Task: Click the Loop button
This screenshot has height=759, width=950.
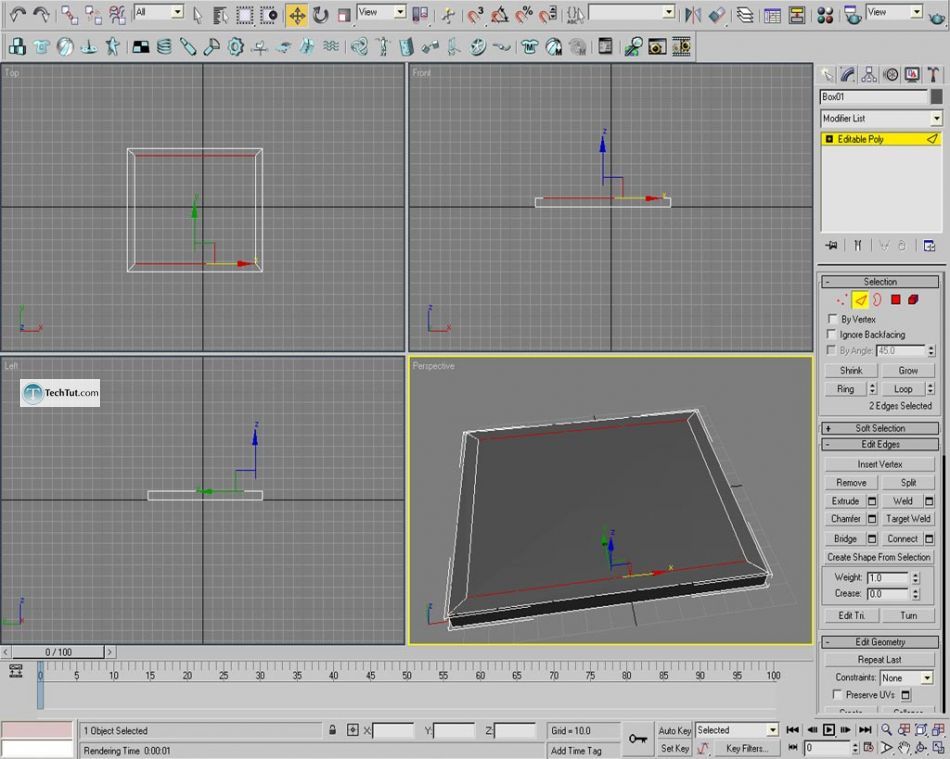Action: point(903,389)
